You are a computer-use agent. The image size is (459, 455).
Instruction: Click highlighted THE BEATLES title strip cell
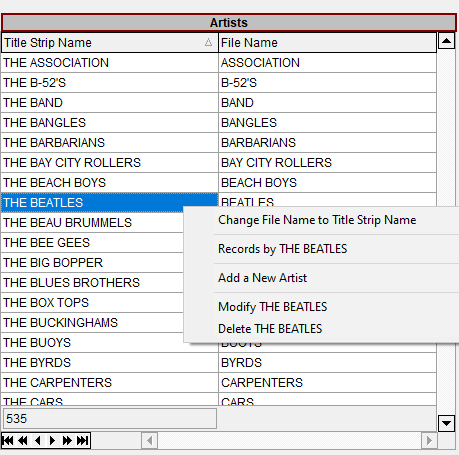coord(110,203)
